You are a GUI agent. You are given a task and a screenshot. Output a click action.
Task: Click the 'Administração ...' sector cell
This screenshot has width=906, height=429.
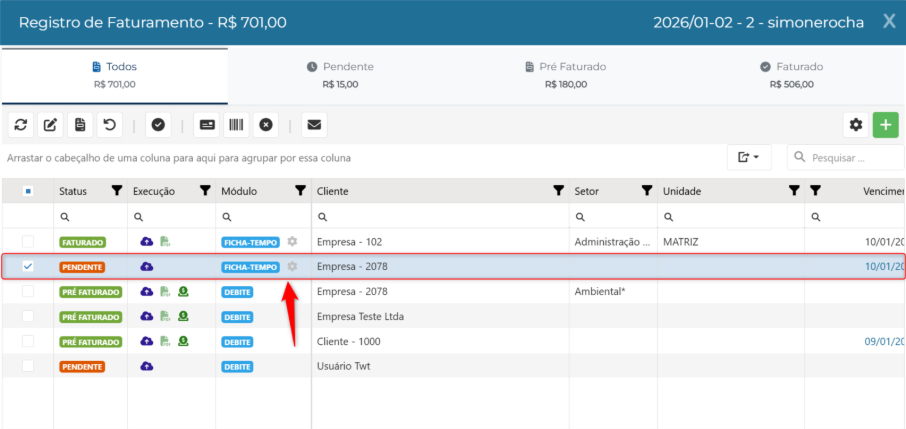pyautogui.click(x=613, y=242)
